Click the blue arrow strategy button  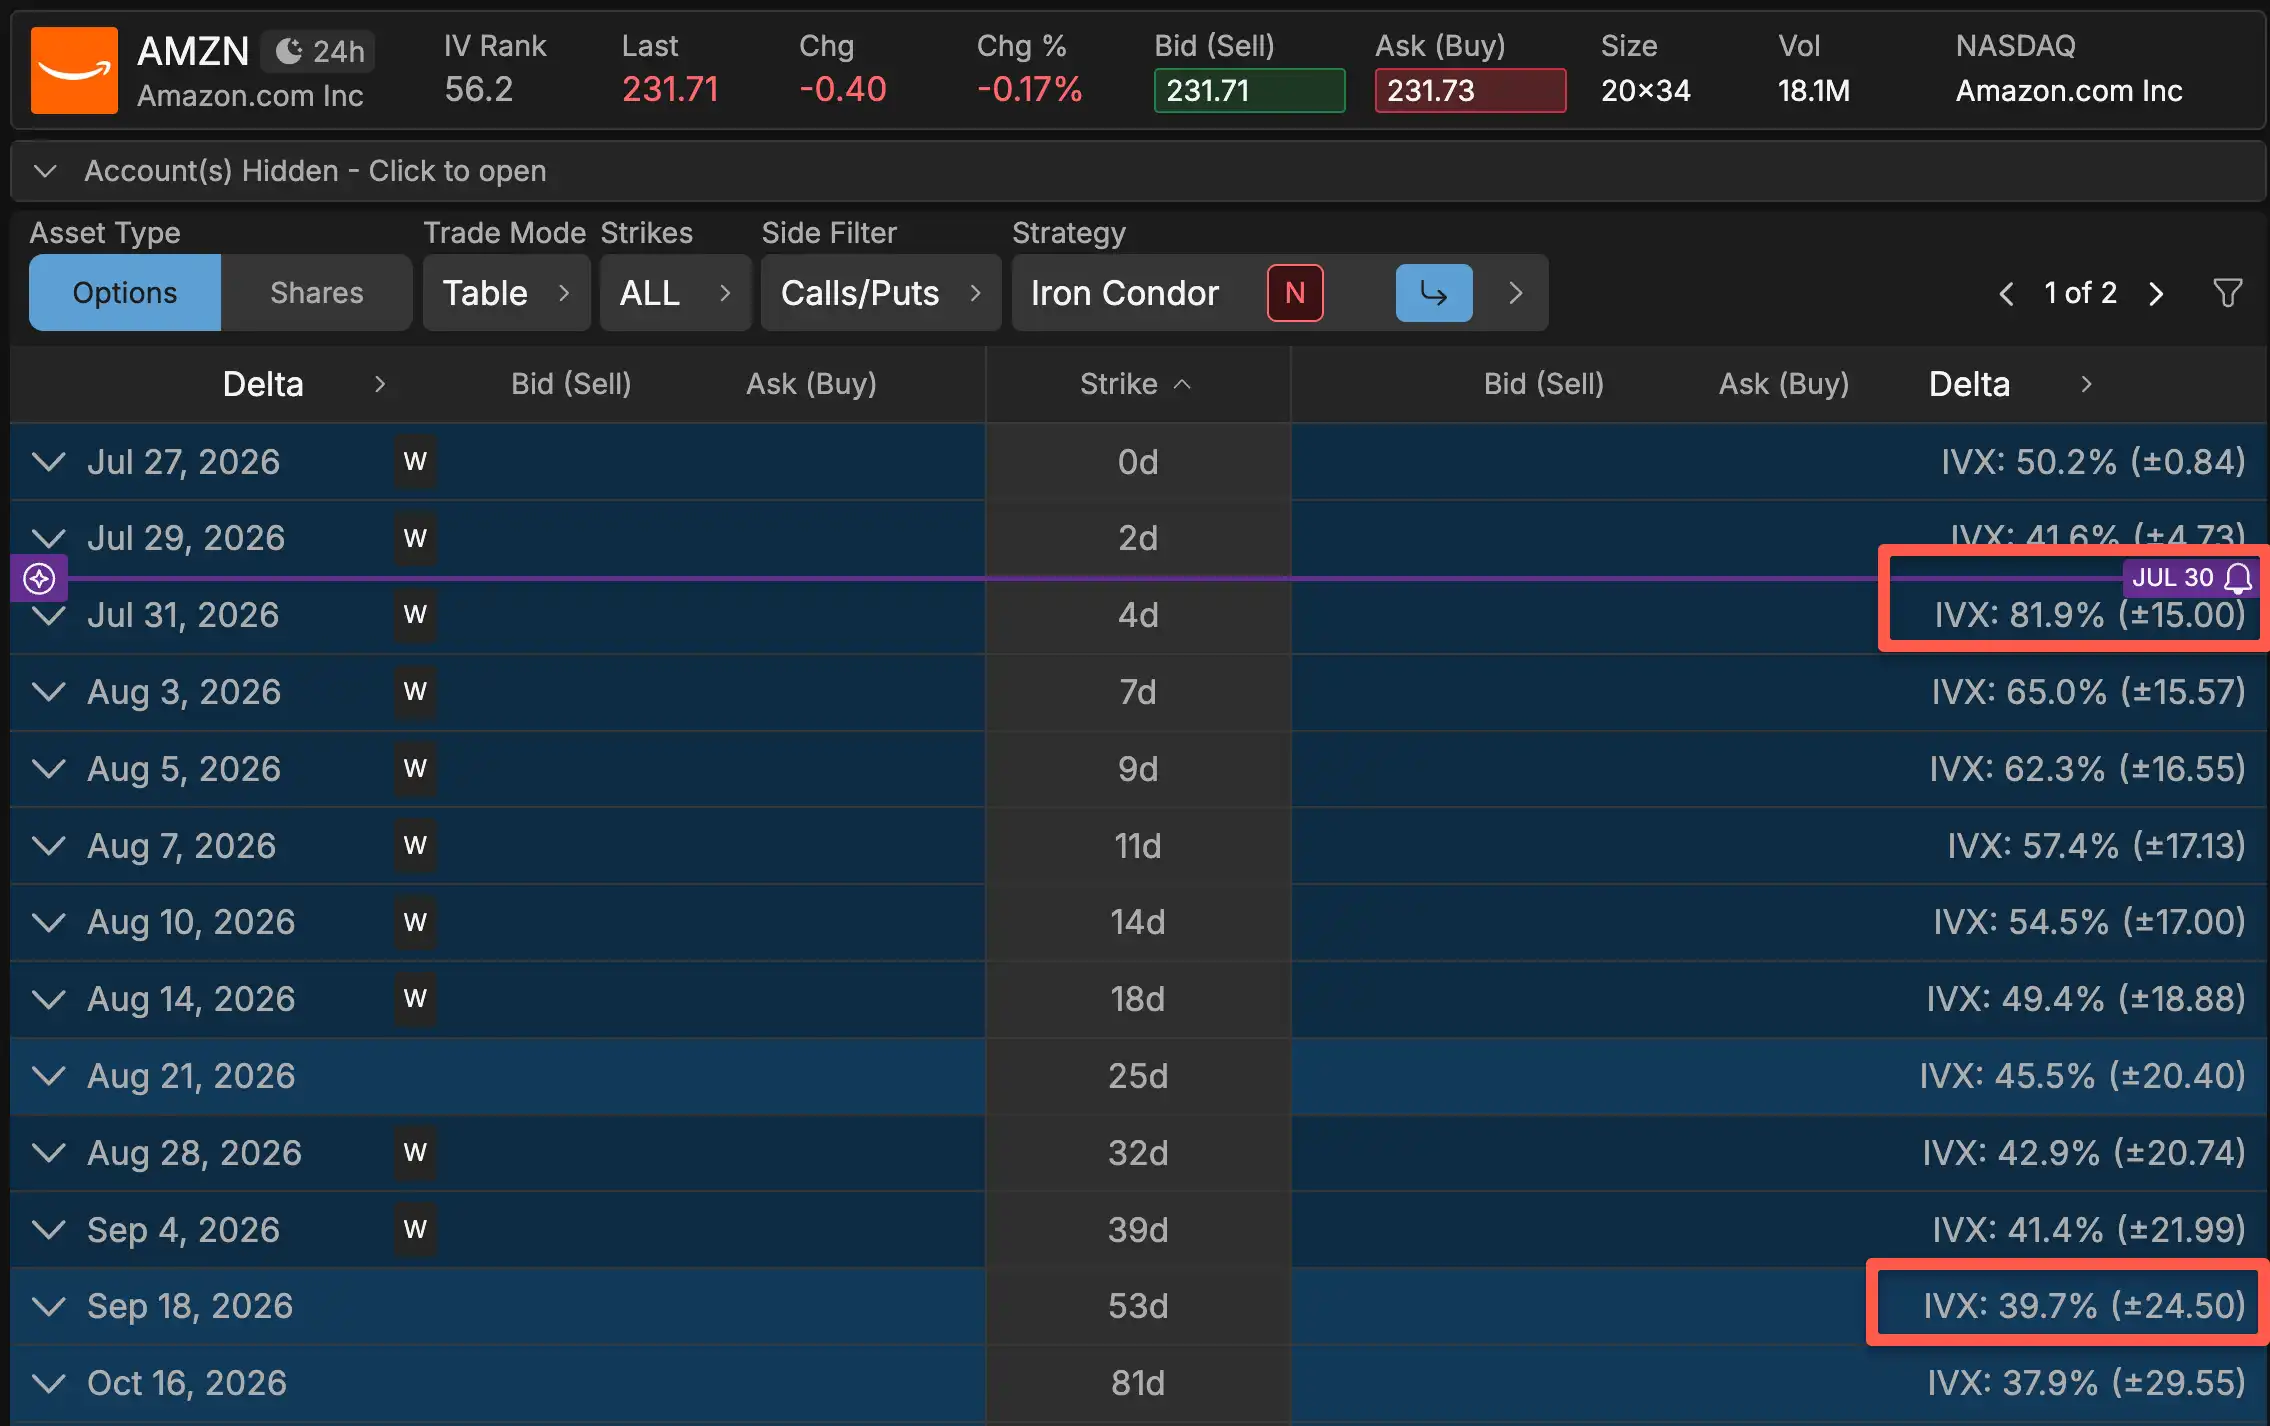click(x=1434, y=293)
